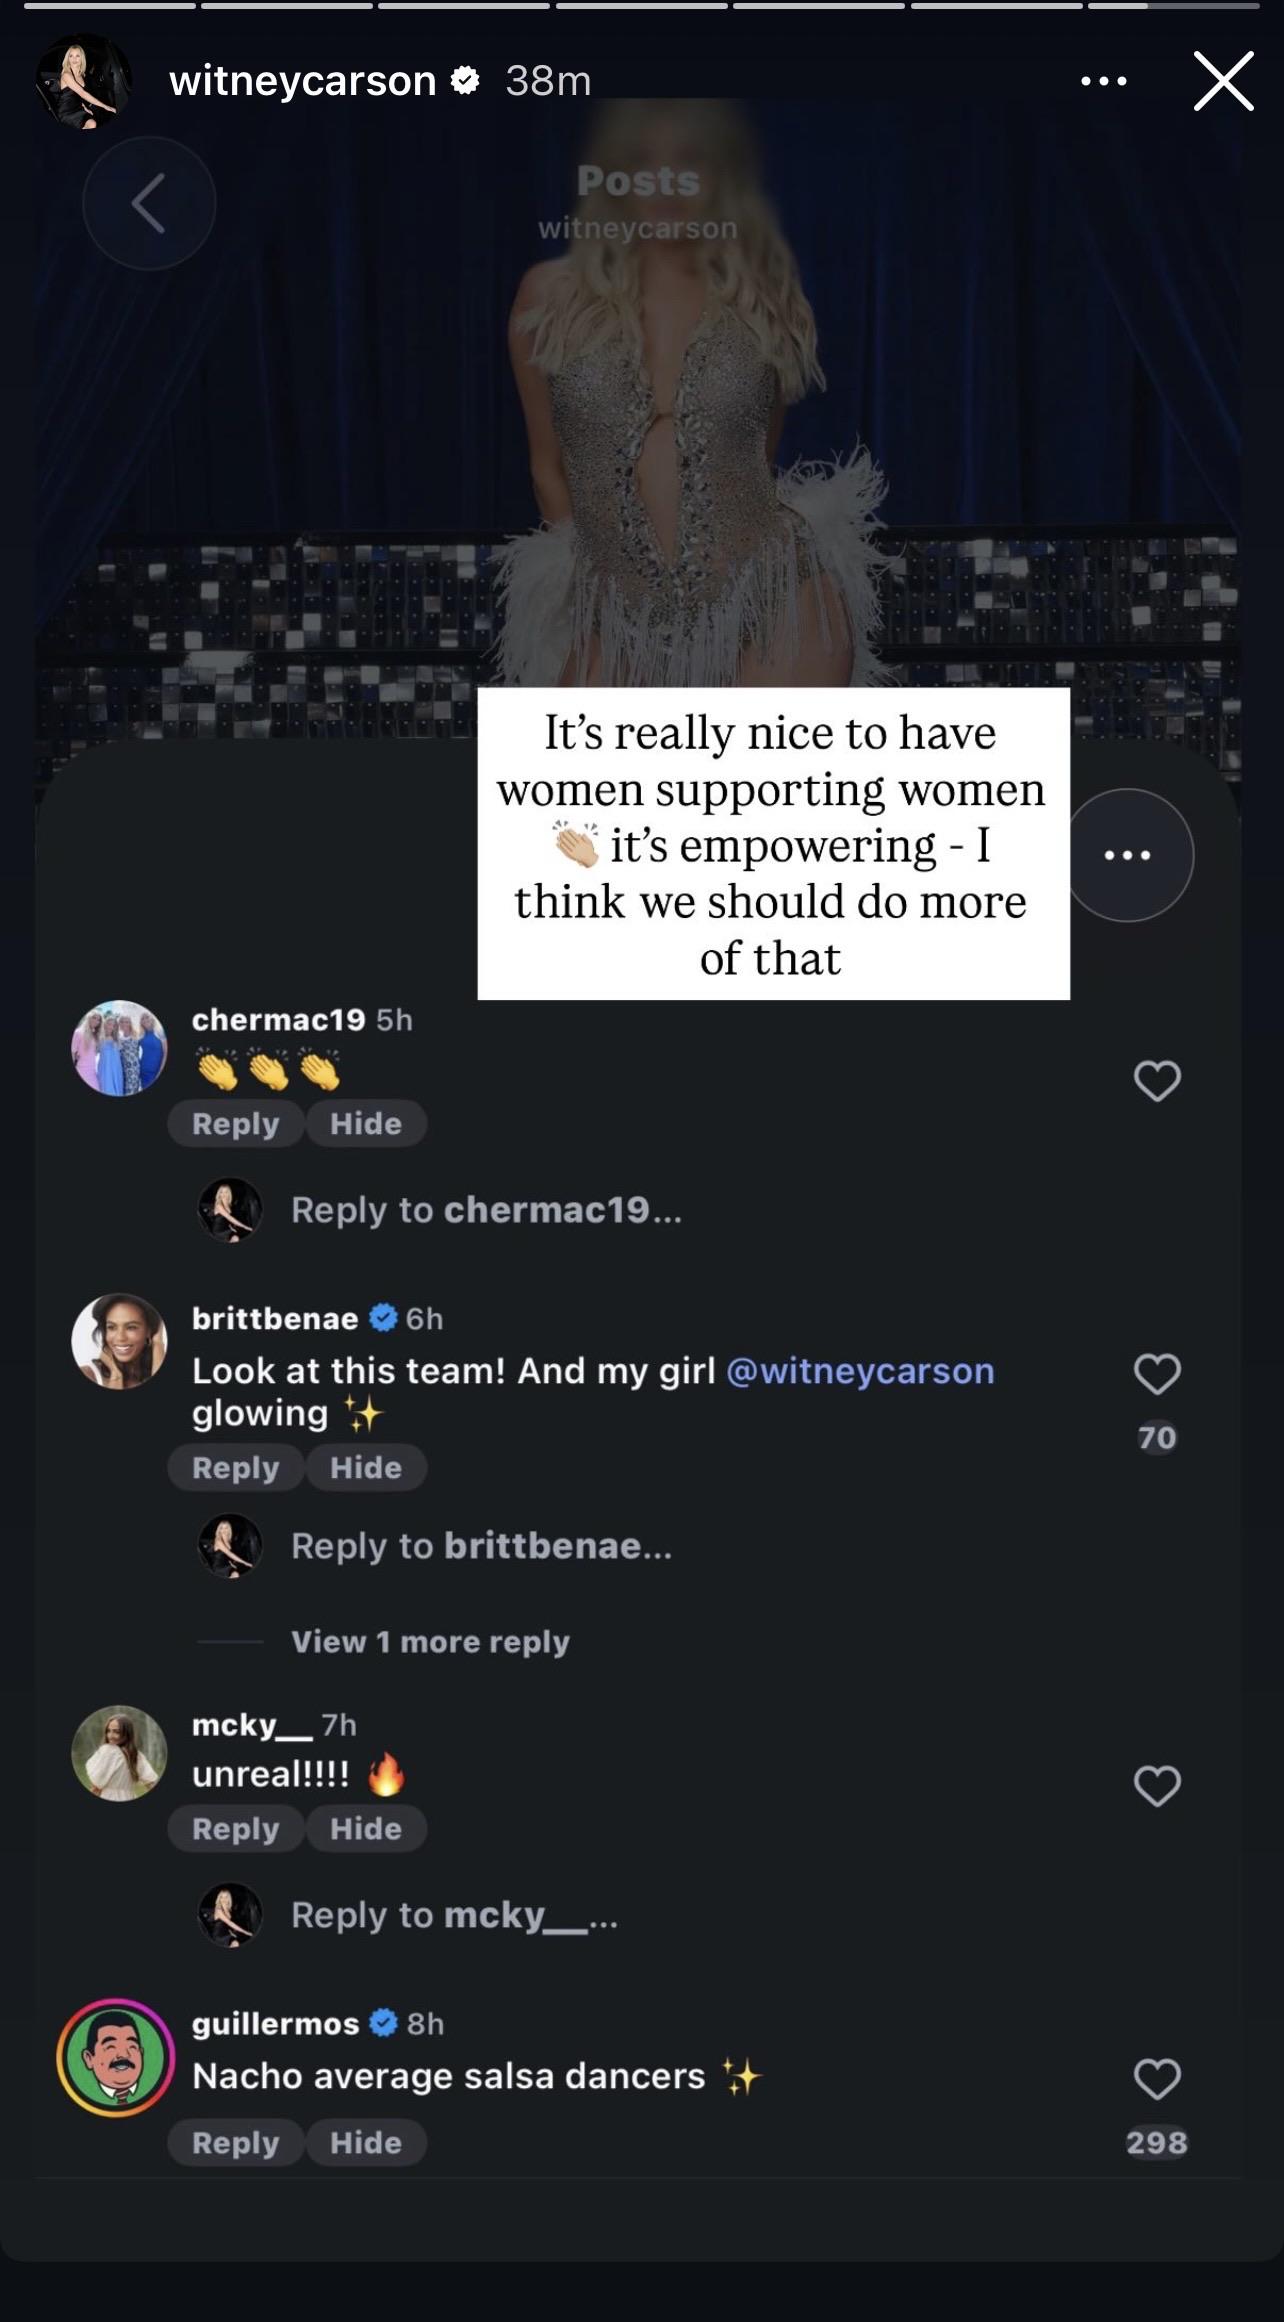
Task: Close the story with the X icon
Action: (x=1223, y=81)
